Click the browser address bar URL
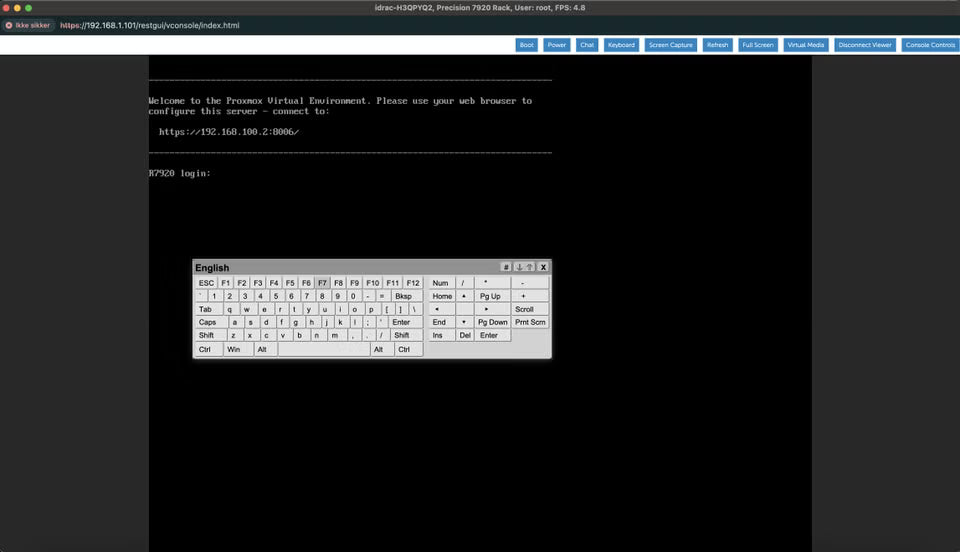 (150, 25)
